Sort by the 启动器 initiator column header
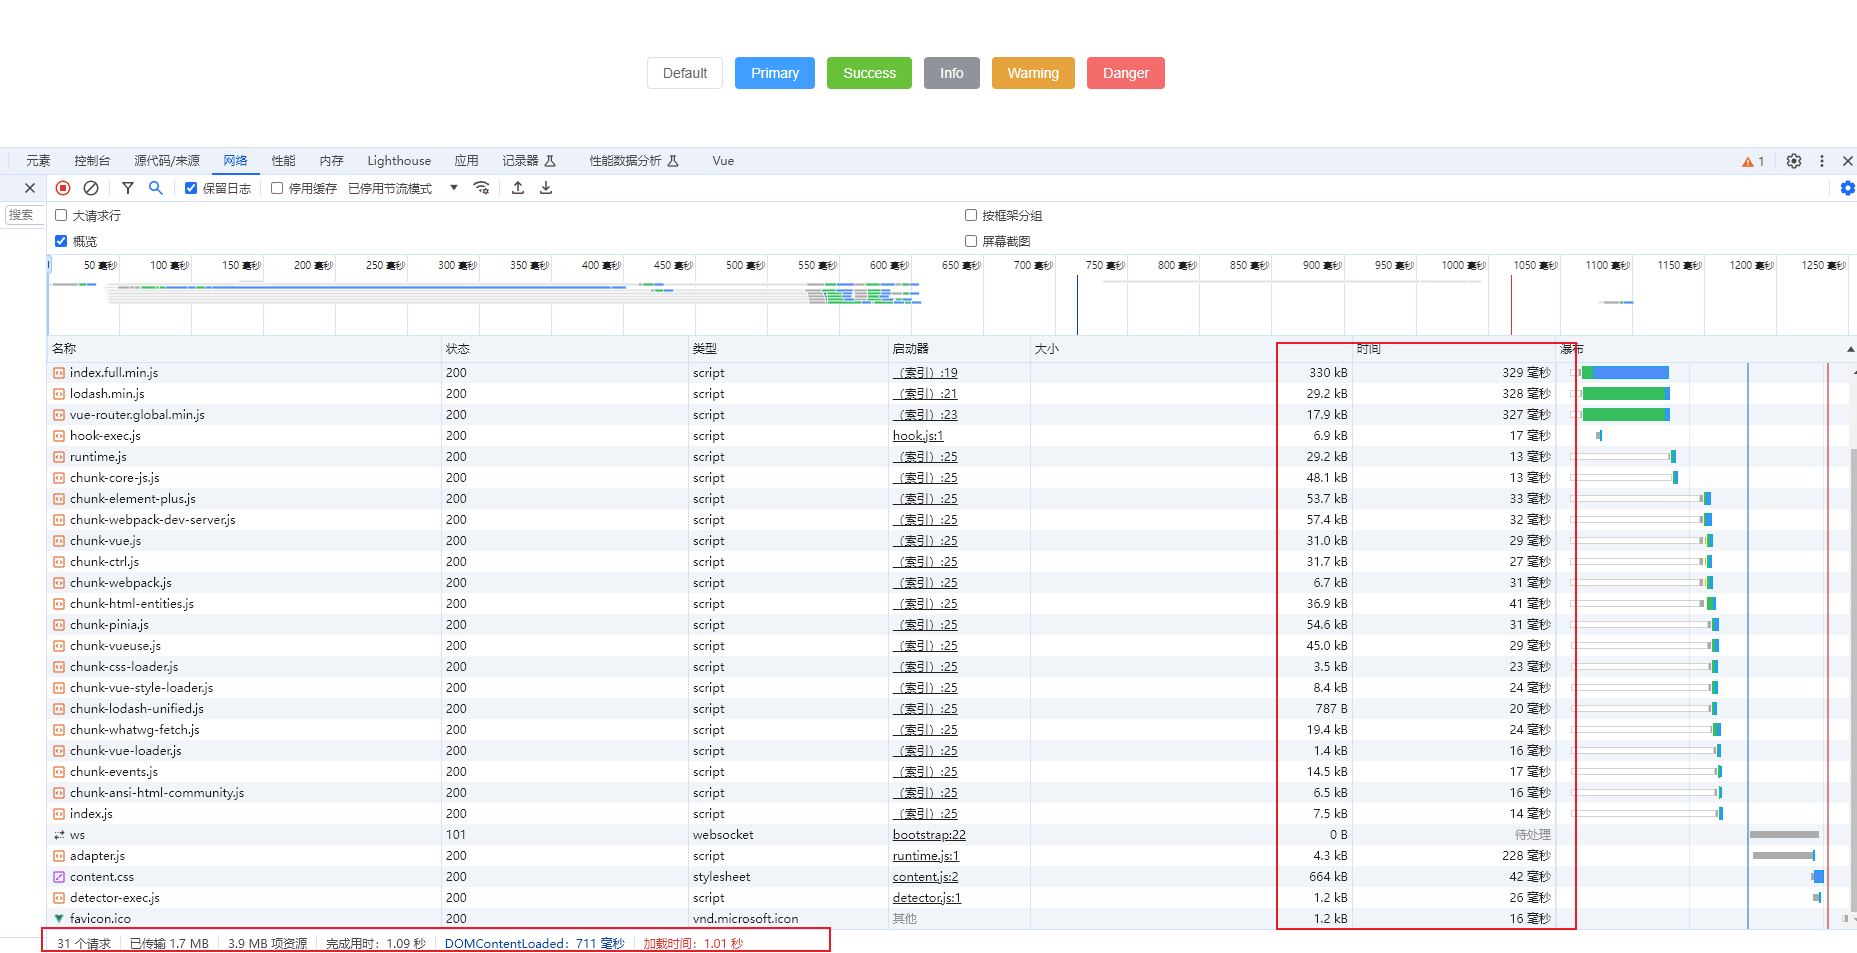 click(960, 349)
